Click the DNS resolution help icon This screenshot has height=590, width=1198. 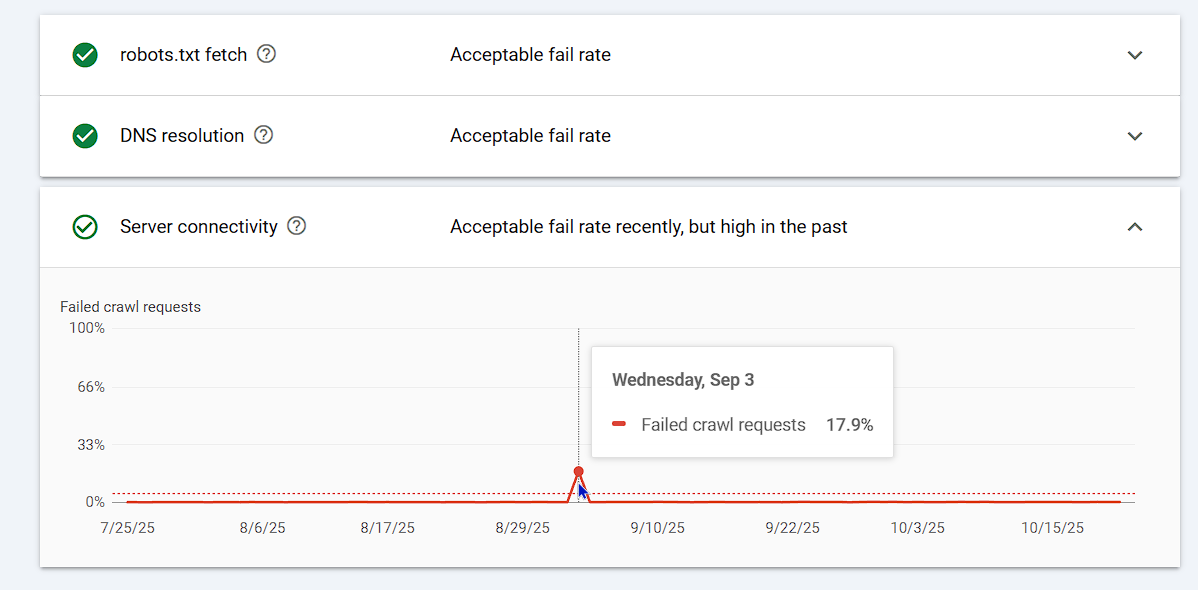[263, 135]
